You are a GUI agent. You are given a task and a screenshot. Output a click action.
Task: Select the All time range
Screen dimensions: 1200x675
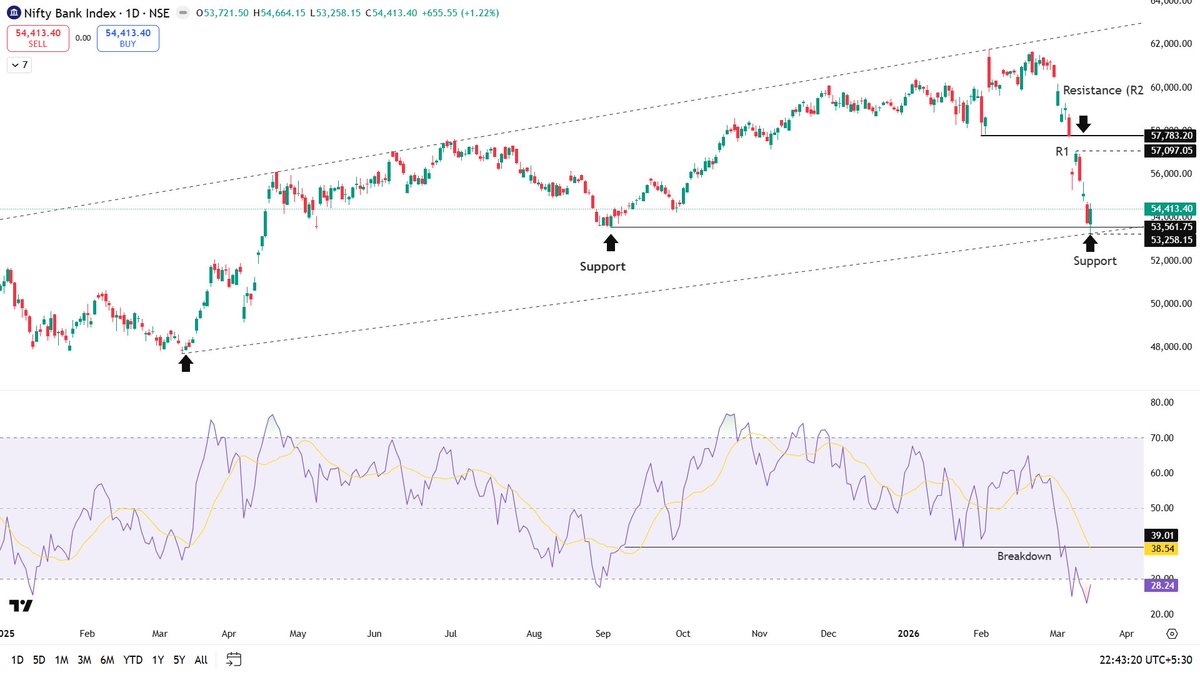click(x=201, y=660)
